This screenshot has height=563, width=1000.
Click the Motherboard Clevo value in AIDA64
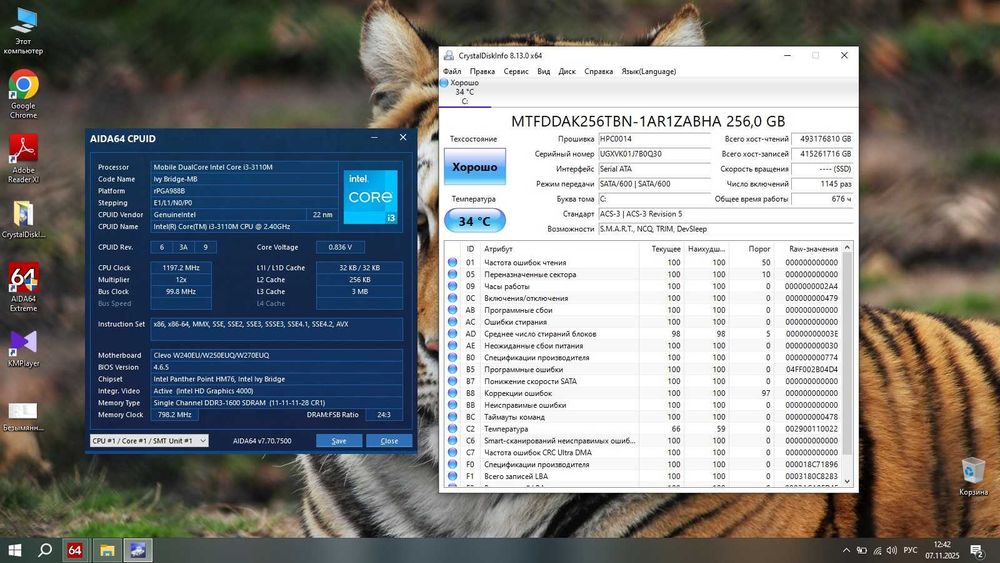276,355
